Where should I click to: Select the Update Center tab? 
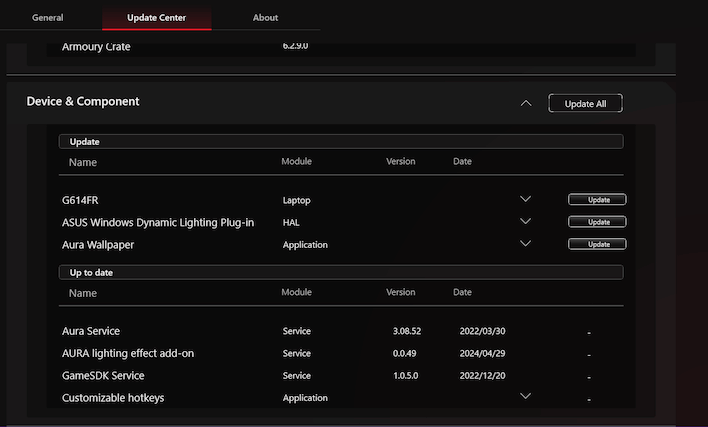click(156, 18)
